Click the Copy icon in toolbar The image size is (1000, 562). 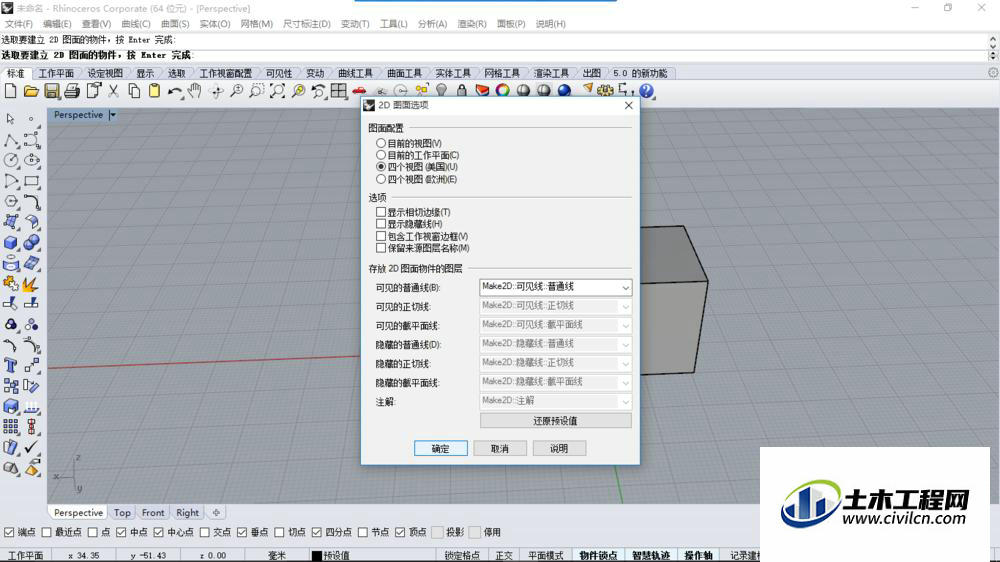click(134, 91)
